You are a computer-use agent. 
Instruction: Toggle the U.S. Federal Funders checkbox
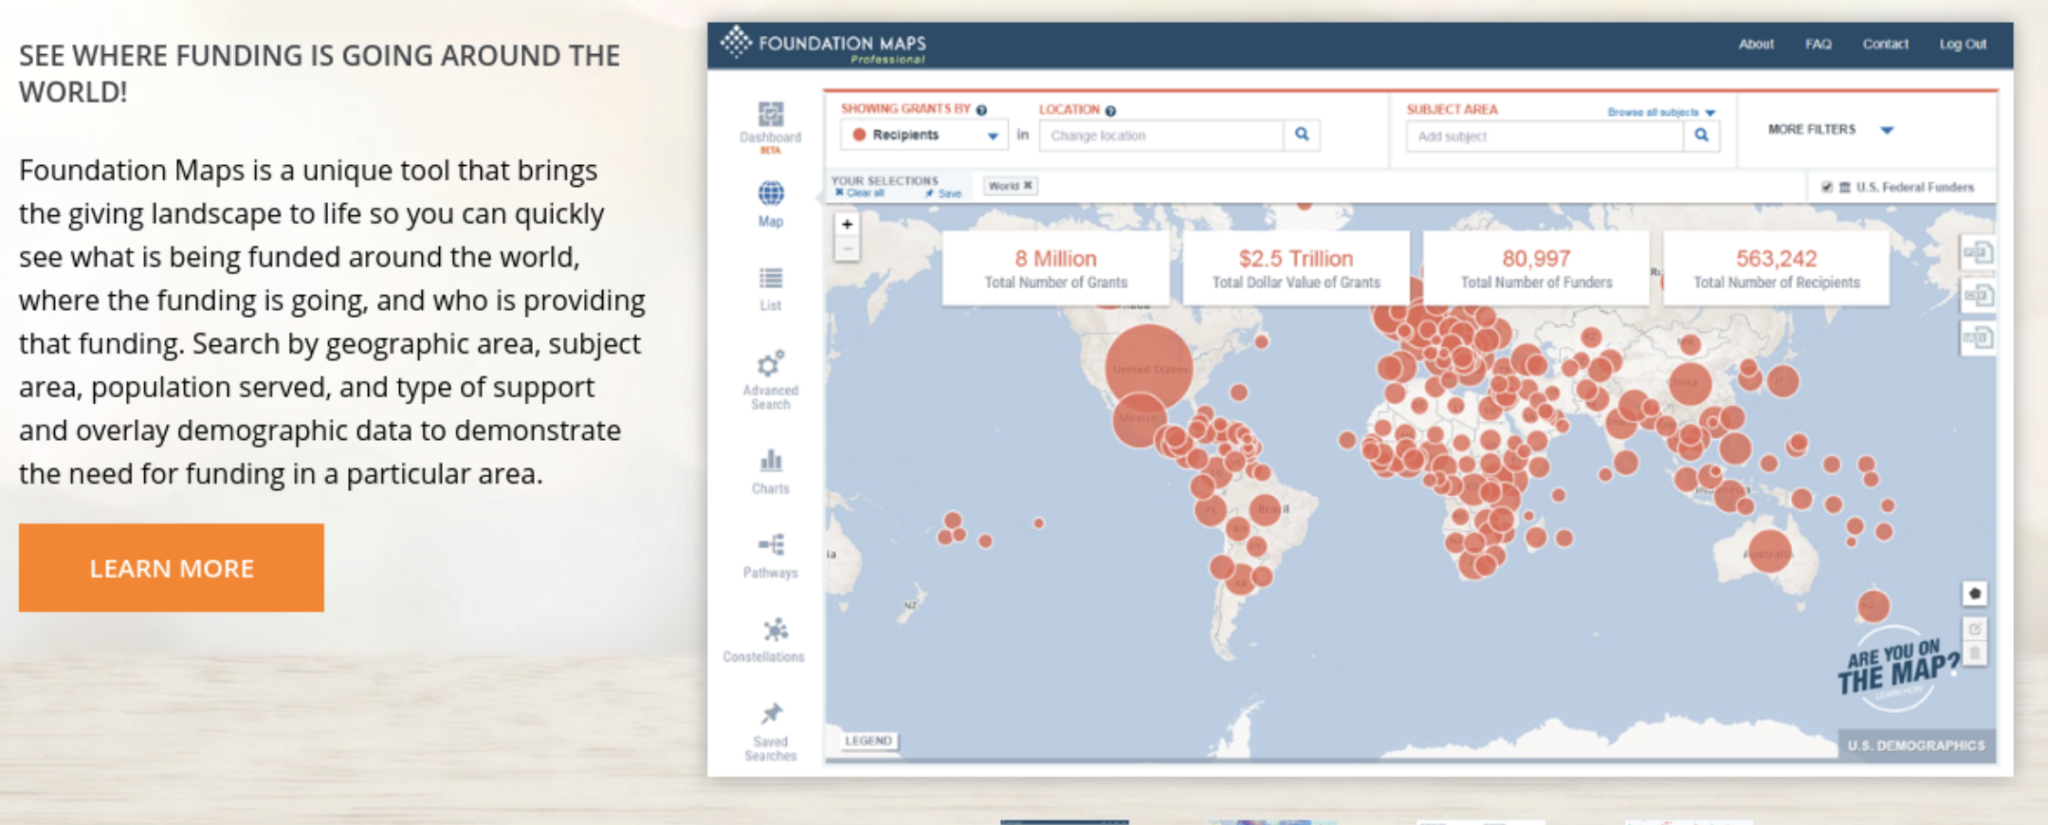tap(1827, 187)
